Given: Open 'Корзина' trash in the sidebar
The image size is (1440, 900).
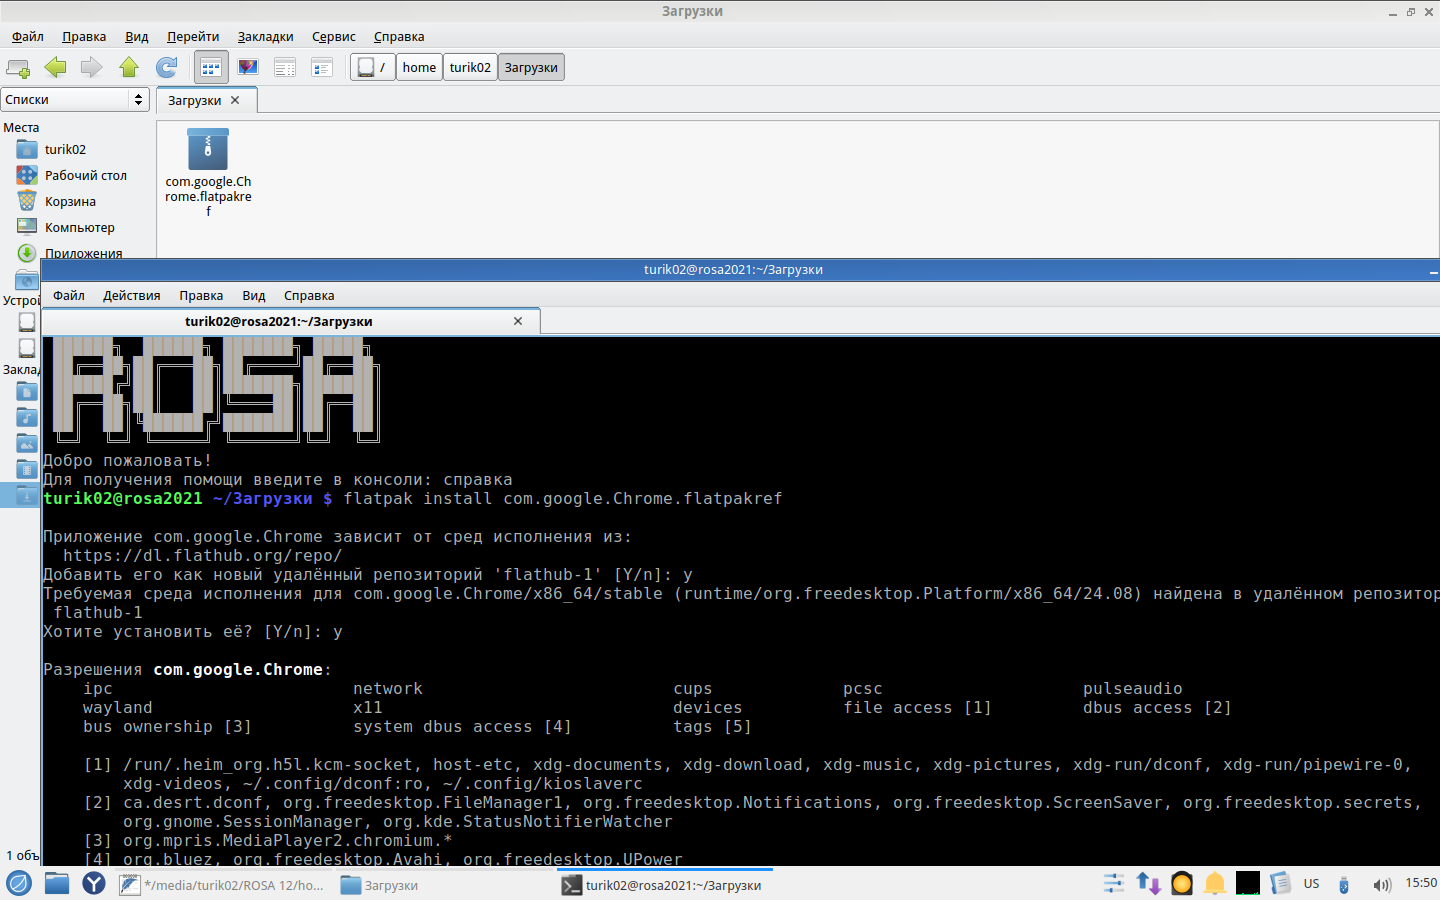Looking at the screenshot, I should [70, 202].
